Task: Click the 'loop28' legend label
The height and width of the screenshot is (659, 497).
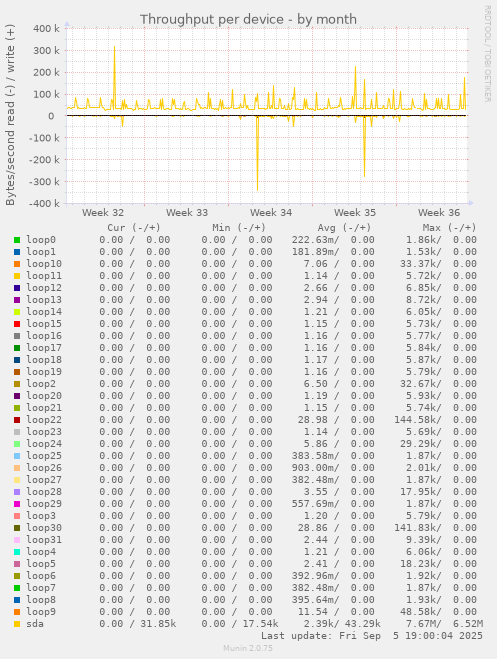Action: pyautogui.click(x=44, y=491)
